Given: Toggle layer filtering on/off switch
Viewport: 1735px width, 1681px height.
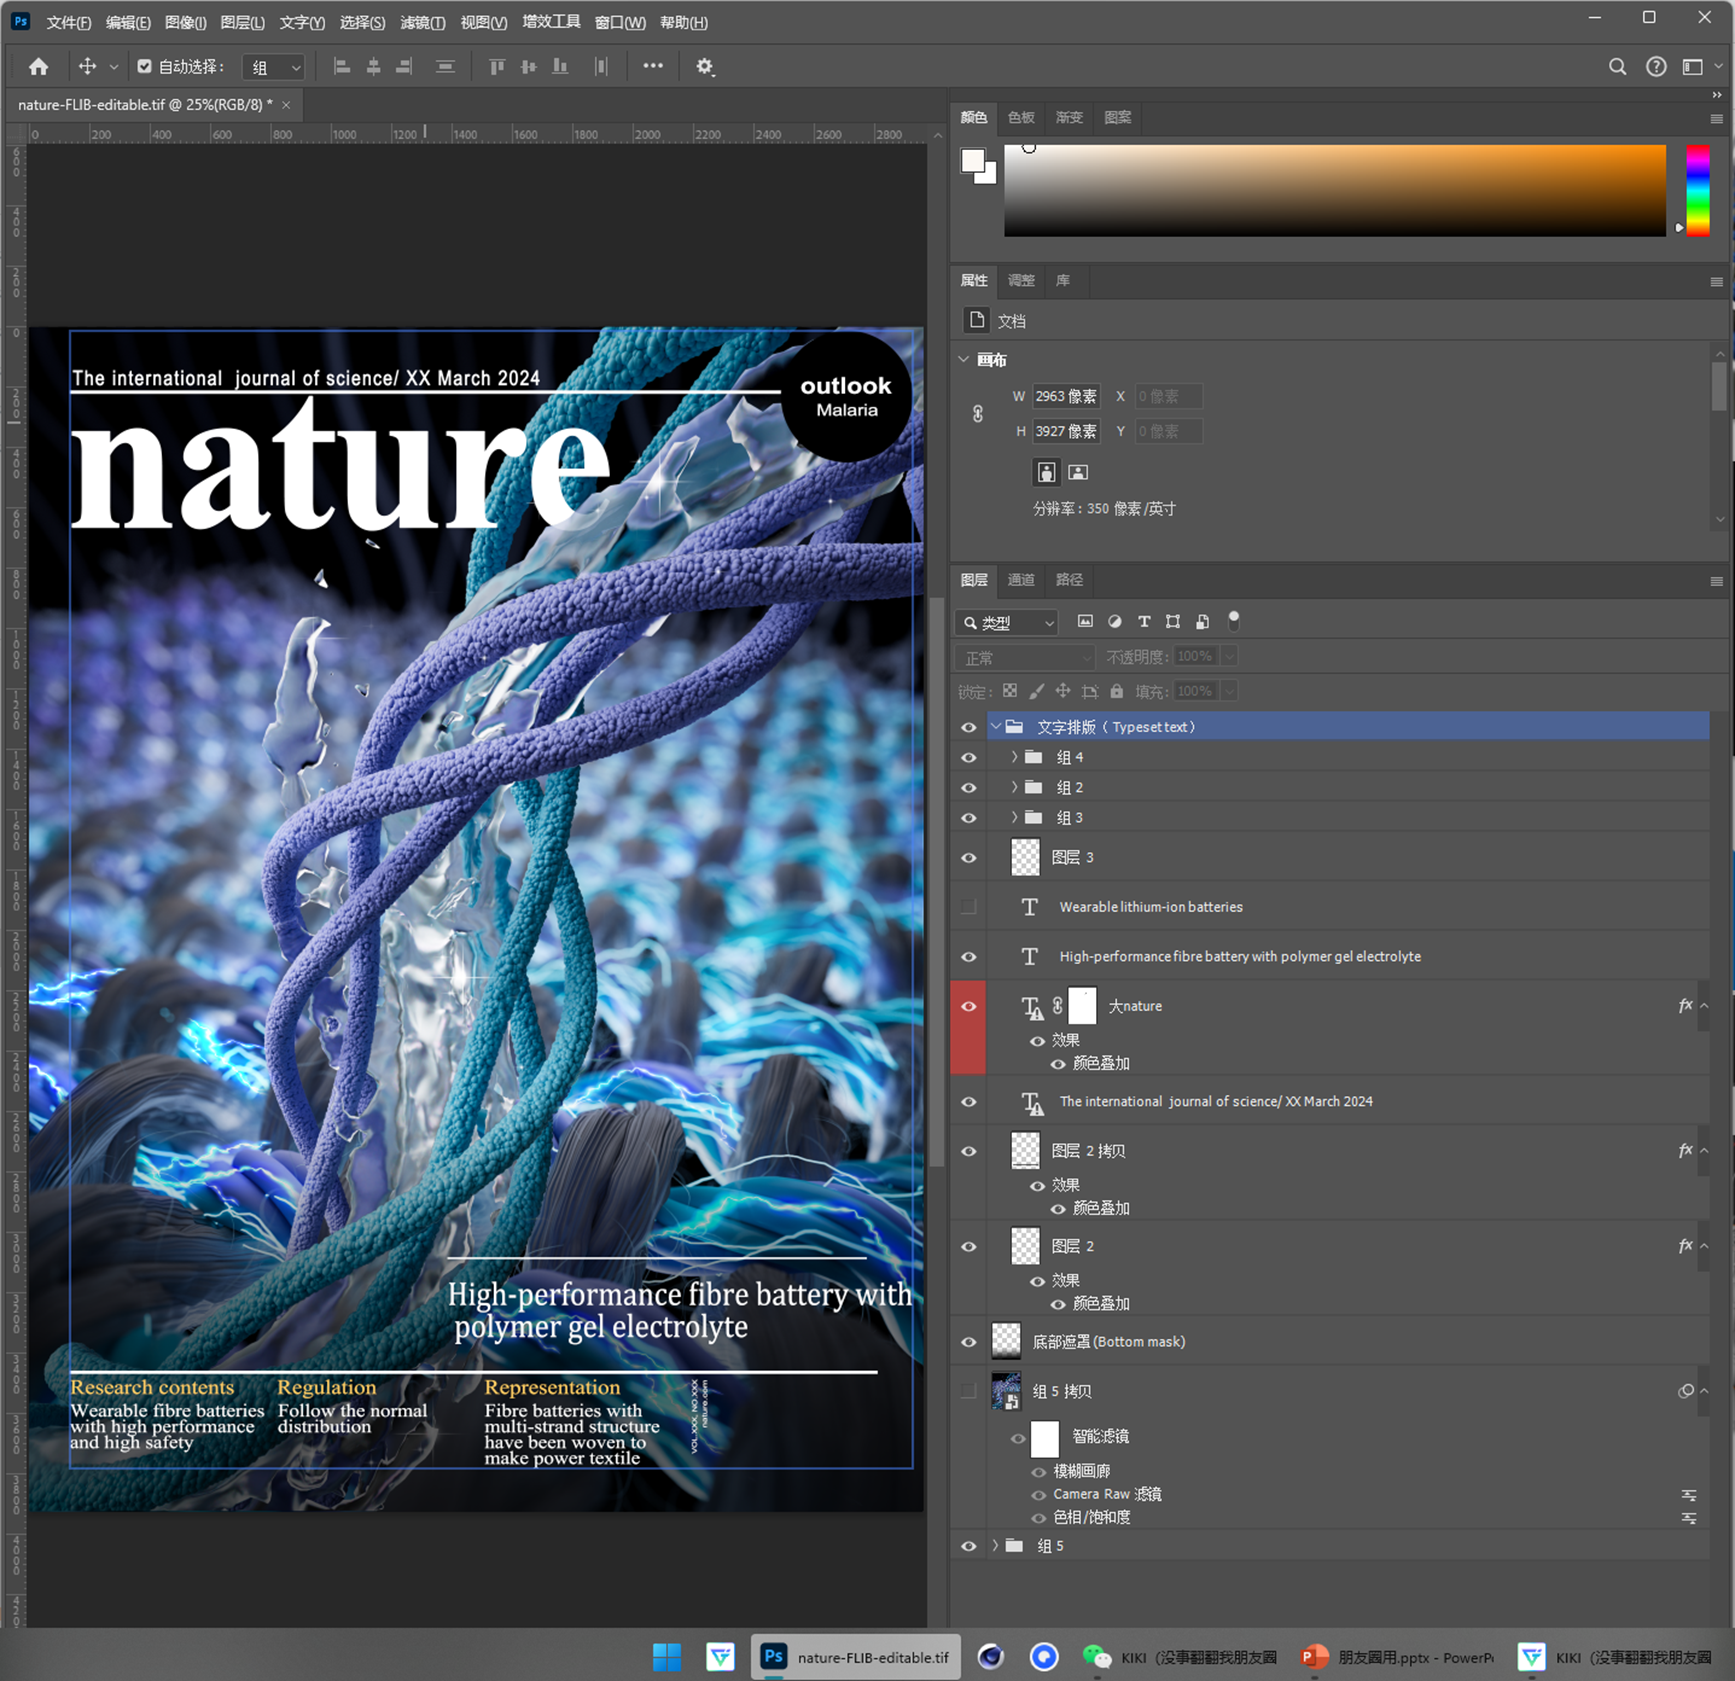Looking at the screenshot, I should (x=1234, y=621).
